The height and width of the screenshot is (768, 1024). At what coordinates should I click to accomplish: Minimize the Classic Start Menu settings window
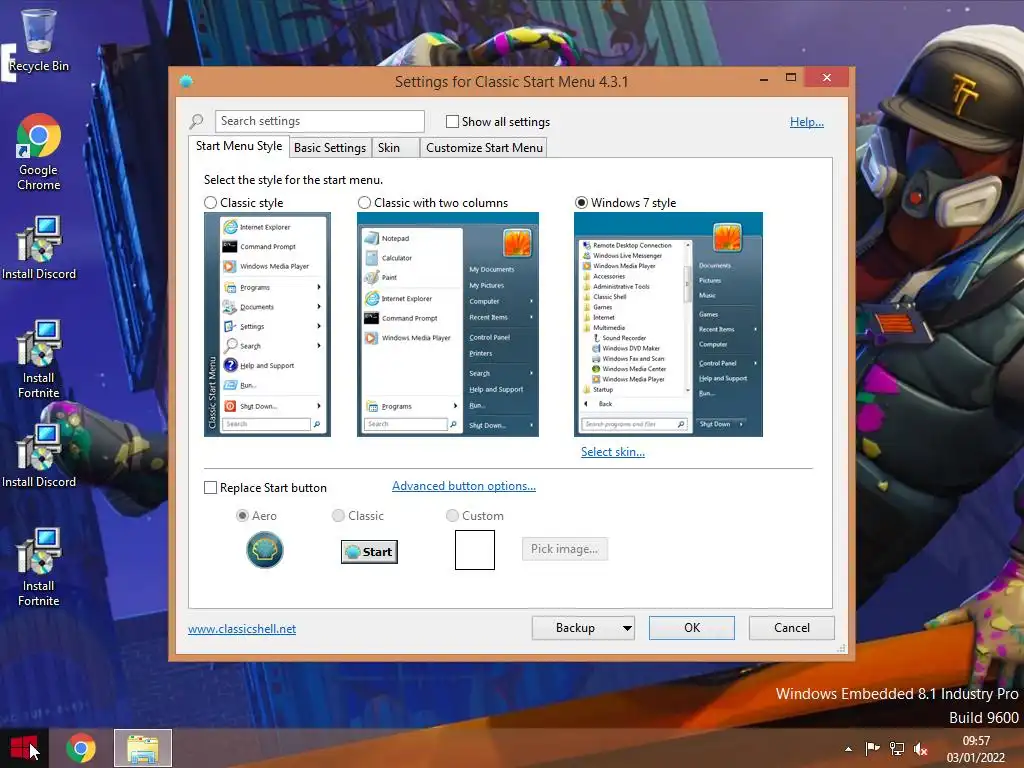(763, 78)
